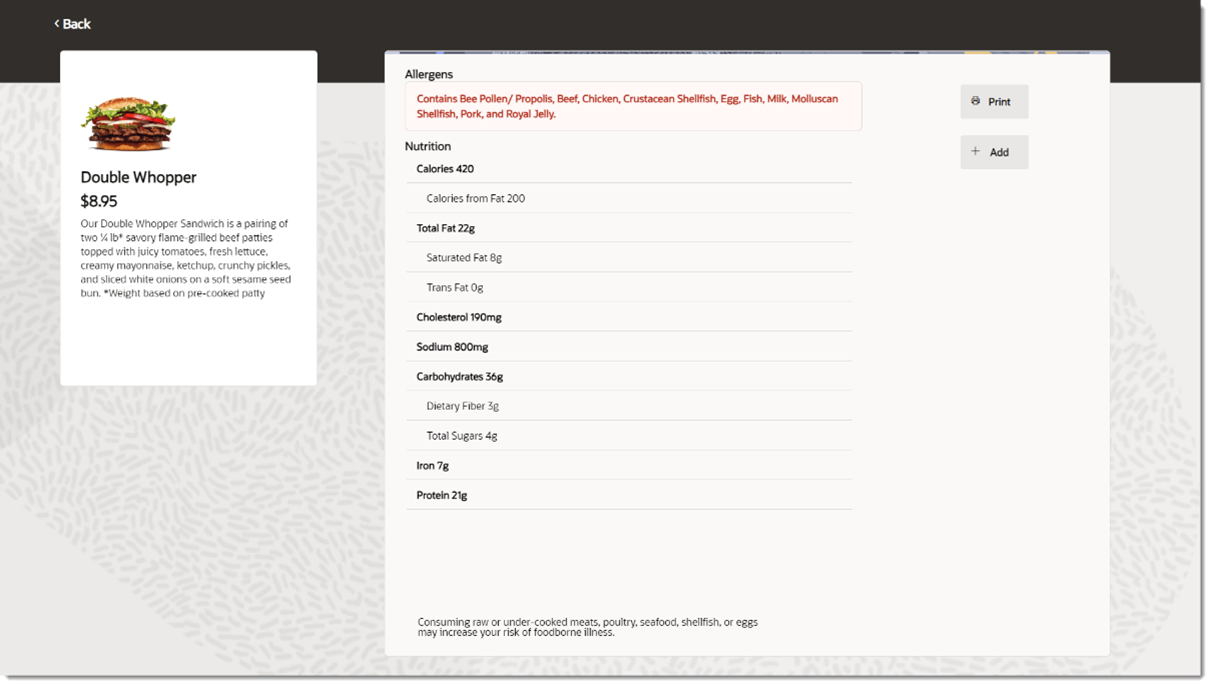Image resolution: width=1210 pixels, height=685 pixels.
Task: Add the Double Whopper to the order
Action: point(994,152)
